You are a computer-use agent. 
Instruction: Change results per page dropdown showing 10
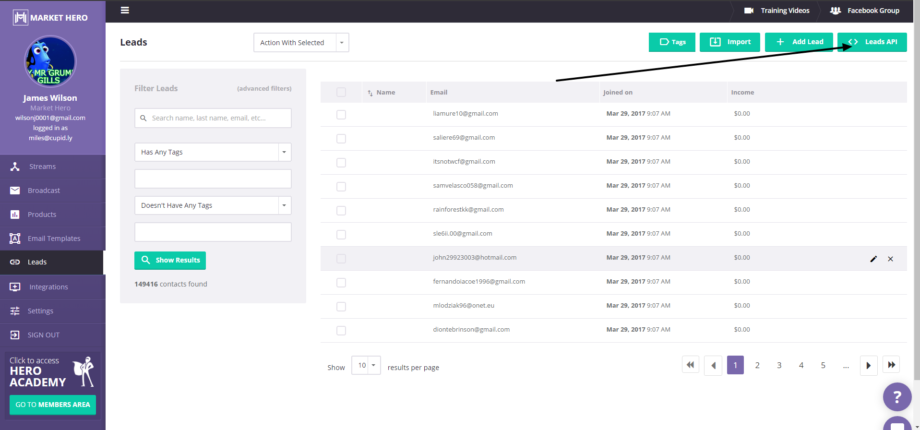367,366
